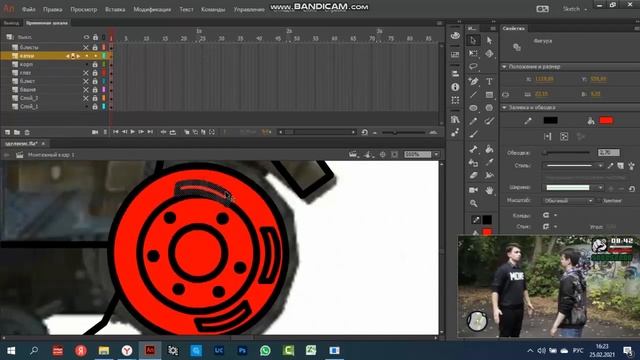Viewport: 640px width, 360px height.
Task: Click new layer folder icon
Action: click(x=17, y=132)
